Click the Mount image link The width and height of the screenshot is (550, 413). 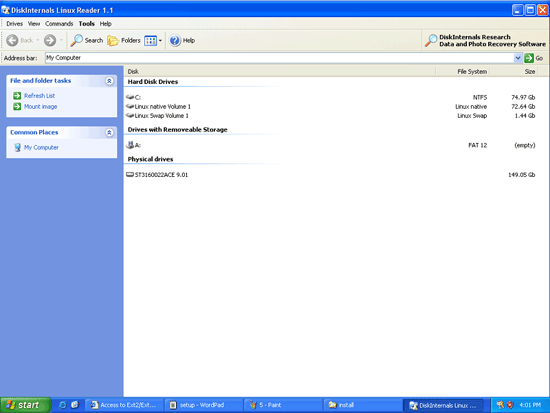40,106
